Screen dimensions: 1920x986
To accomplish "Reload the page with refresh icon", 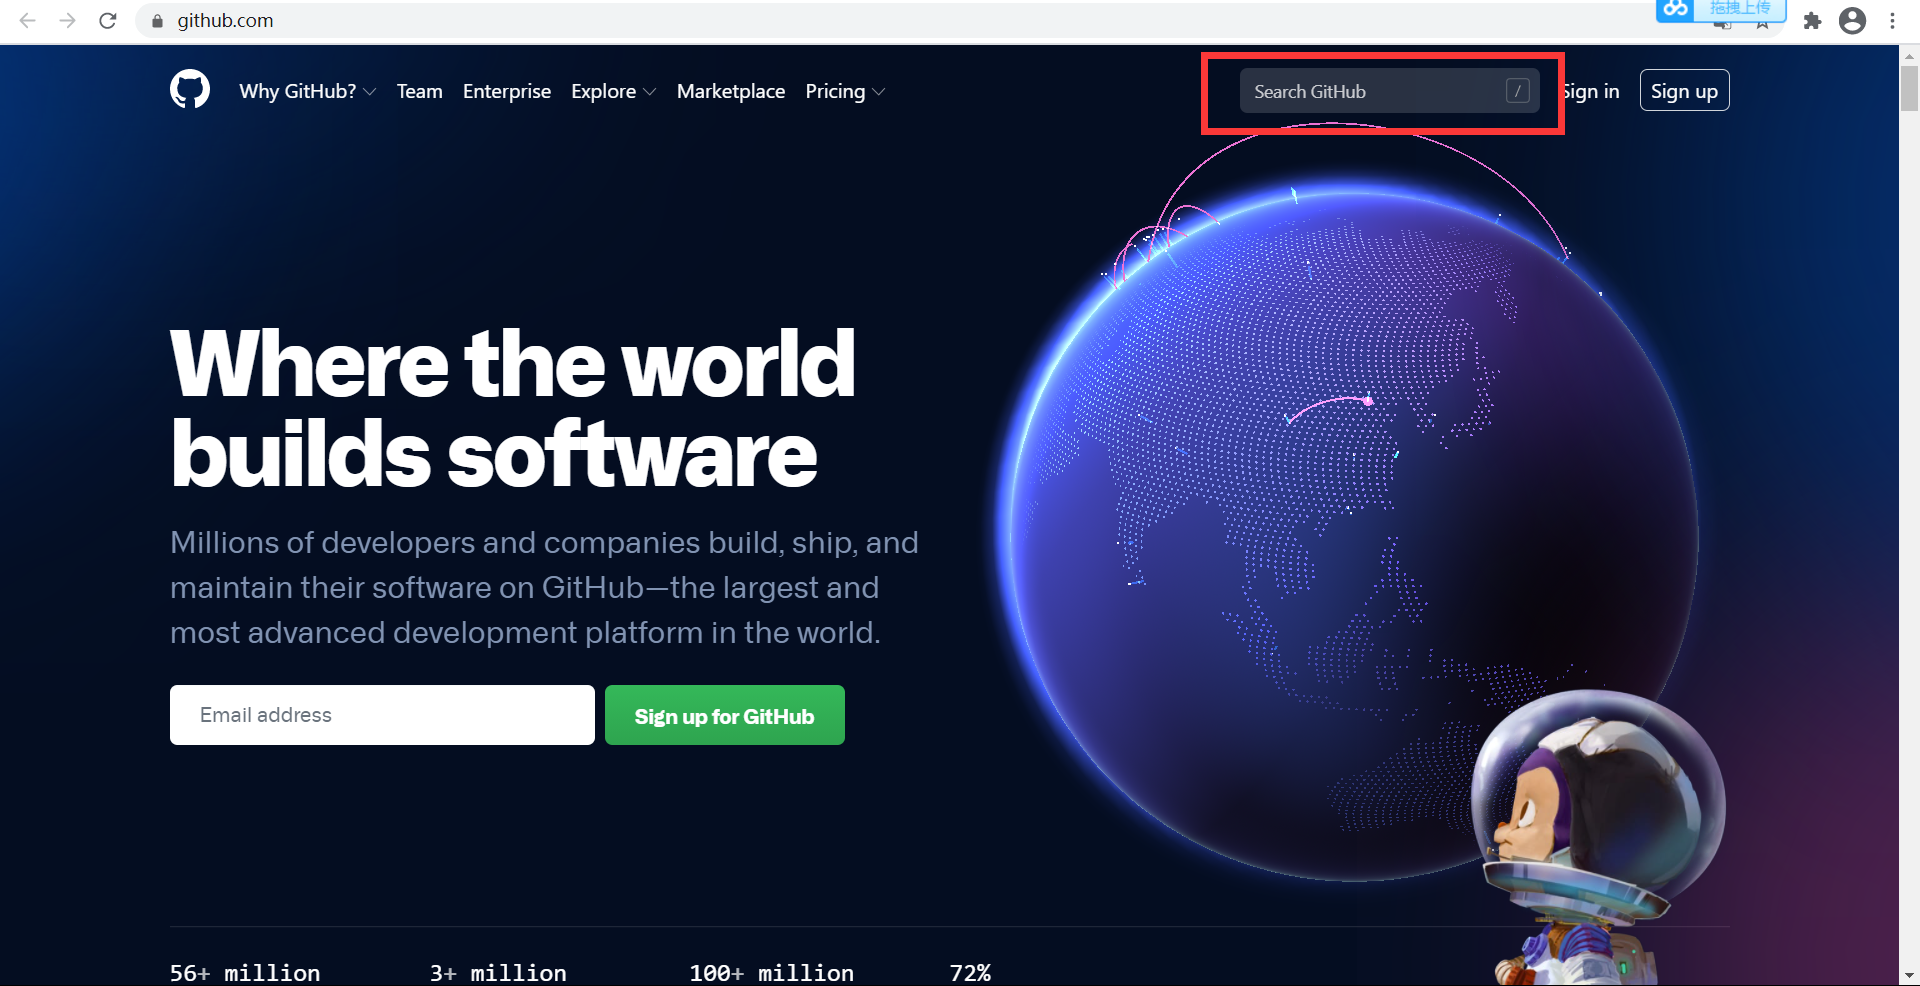I will (x=108, y=20).
